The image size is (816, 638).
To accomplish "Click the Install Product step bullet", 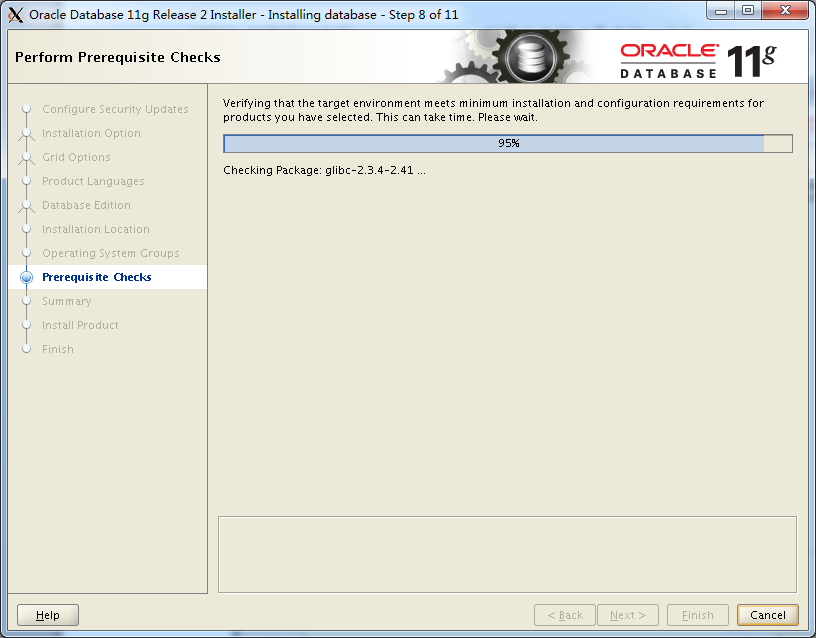I will (27, 325).
